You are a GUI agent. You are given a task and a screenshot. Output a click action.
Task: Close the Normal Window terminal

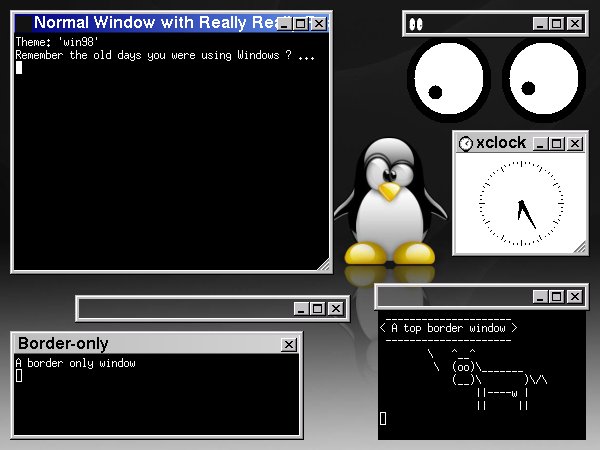pyautogui.click(x=319, y=24)
